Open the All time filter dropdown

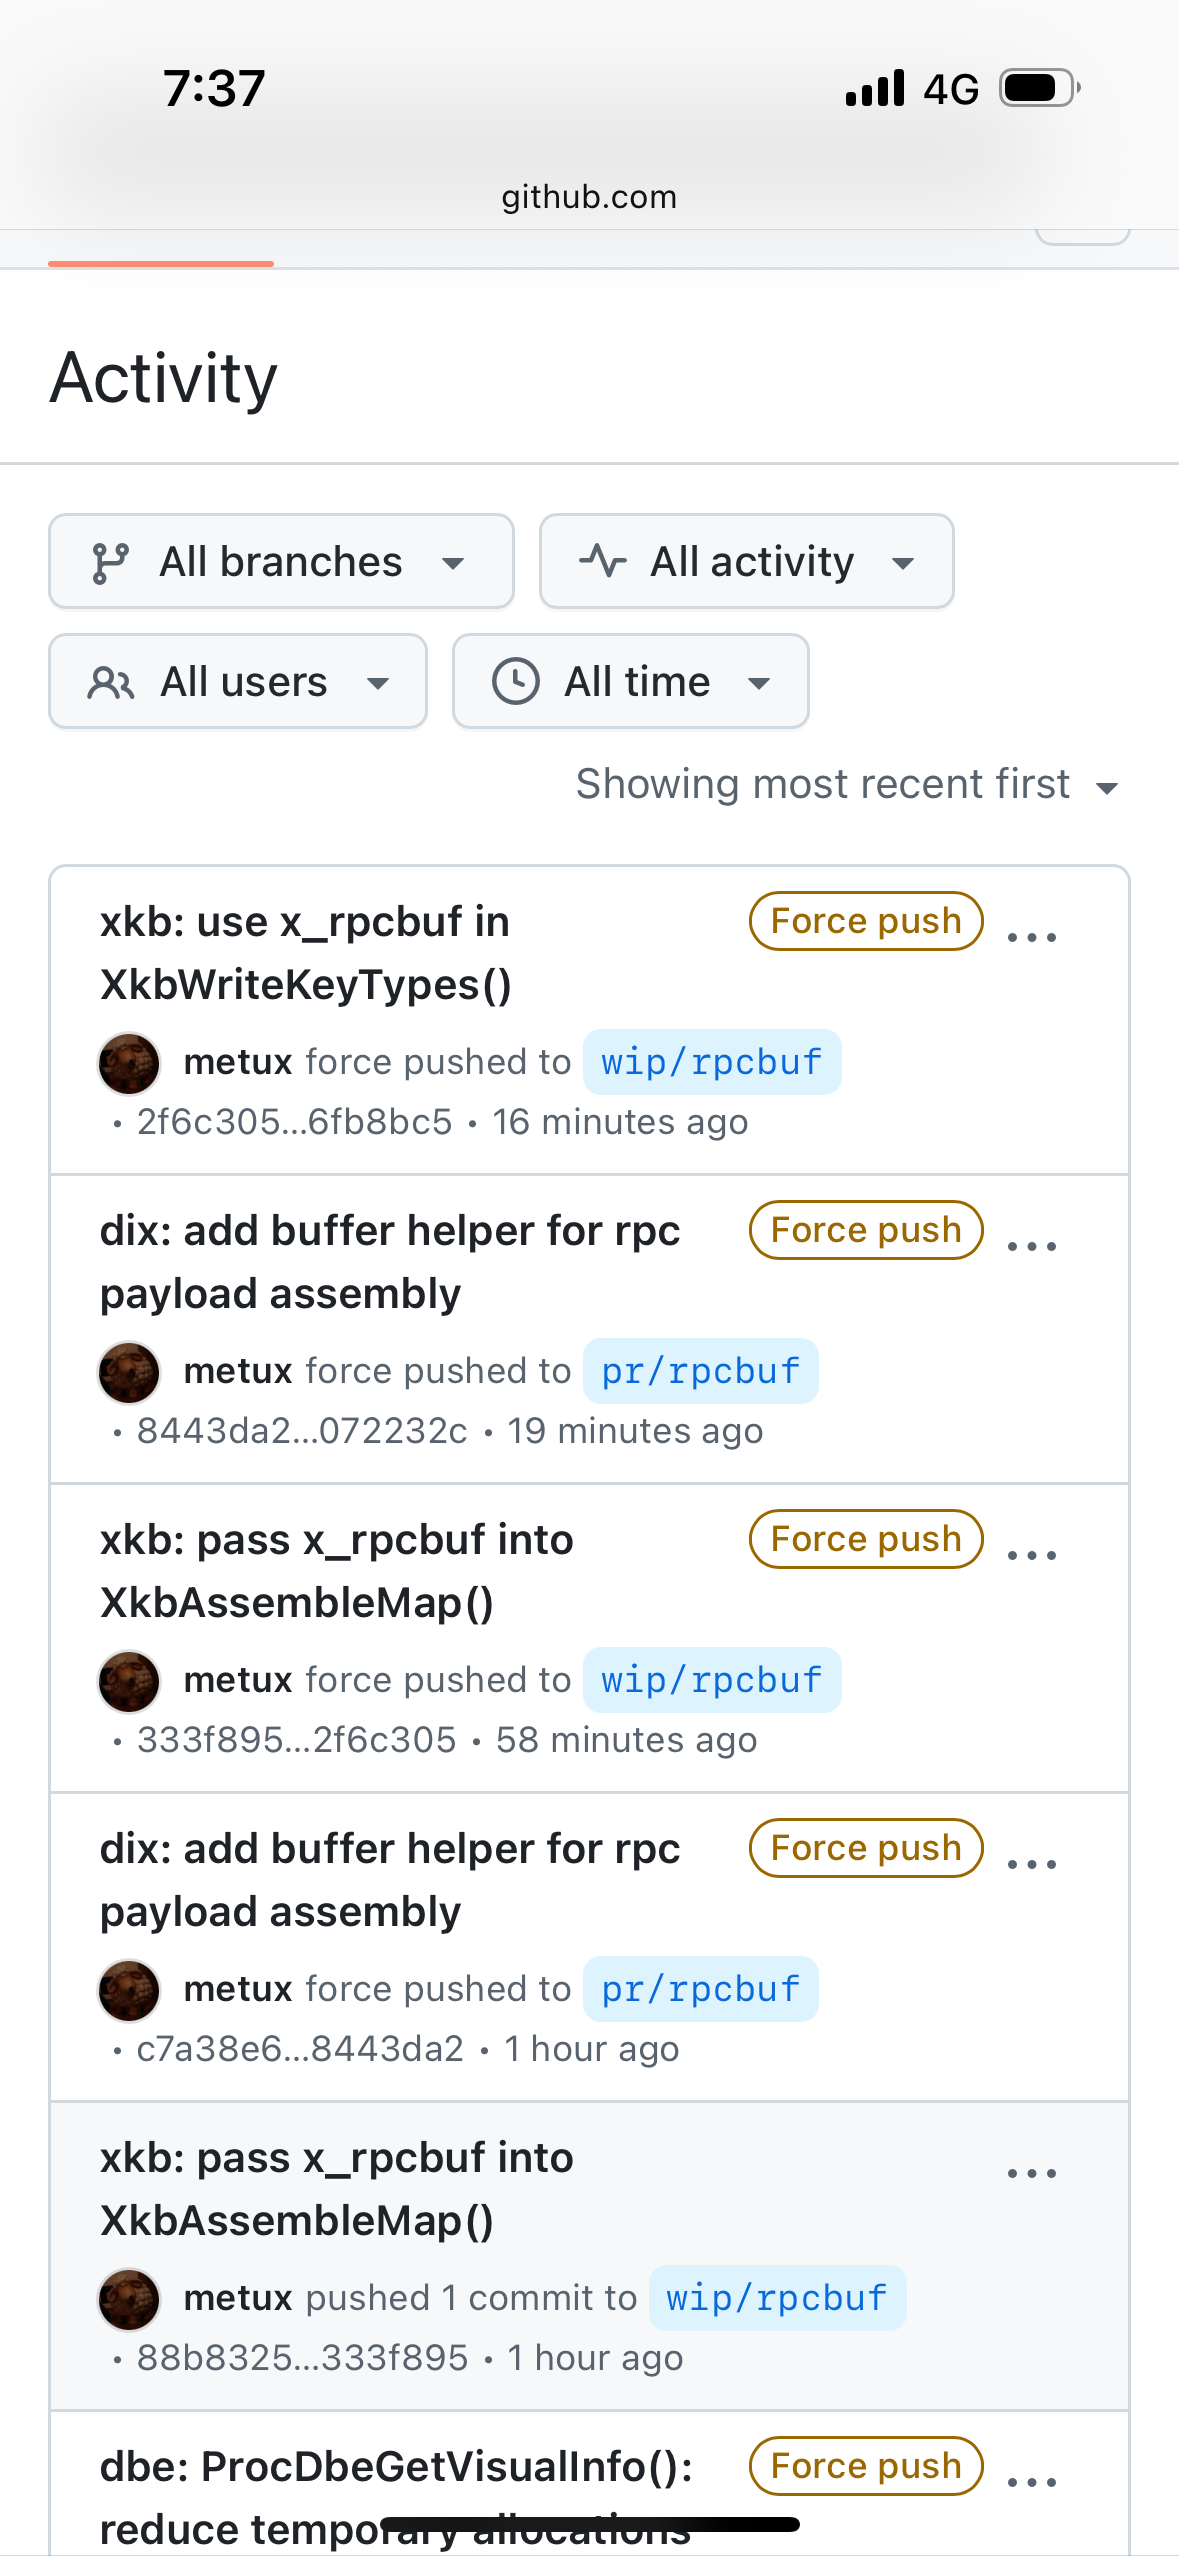[630, 682]
